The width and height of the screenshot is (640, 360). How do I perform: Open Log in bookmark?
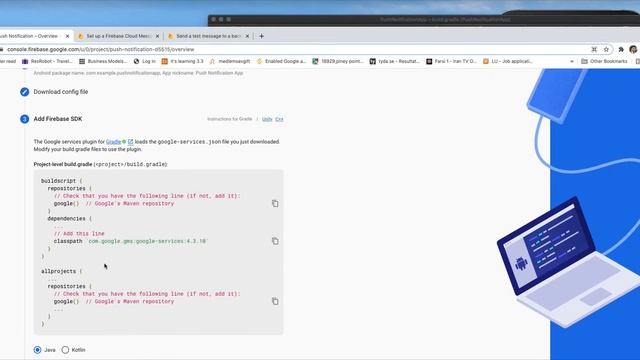tap(144, 61)
